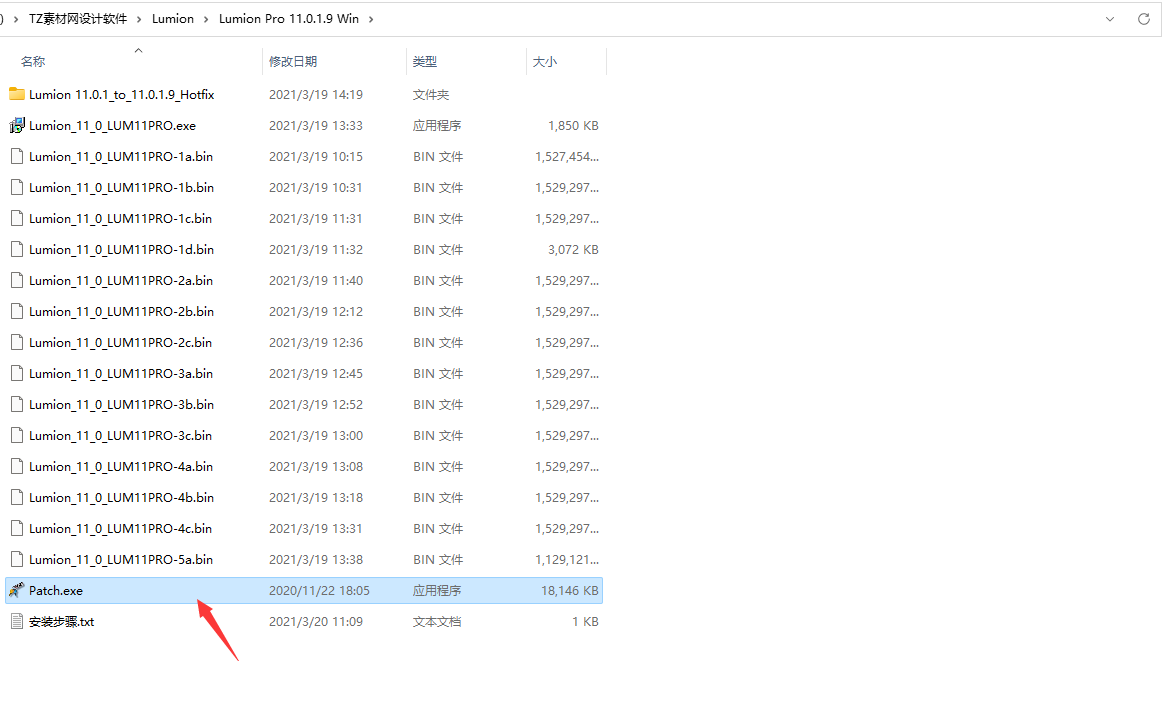Select the Lumion 11.0.1_to_11.0.1.9_Hotfix folder name
The image size is (1172, 705).
(x=122, y=94)
